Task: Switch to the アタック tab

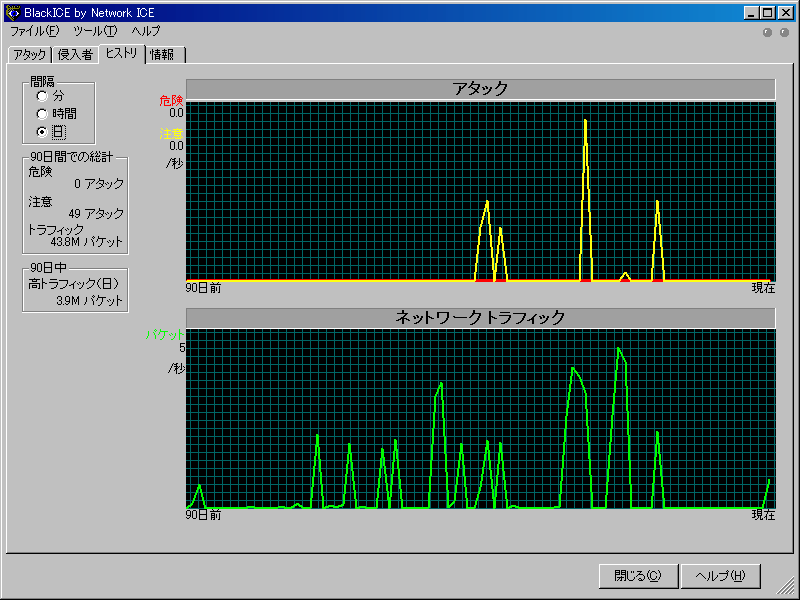Action: pos(30,55)
